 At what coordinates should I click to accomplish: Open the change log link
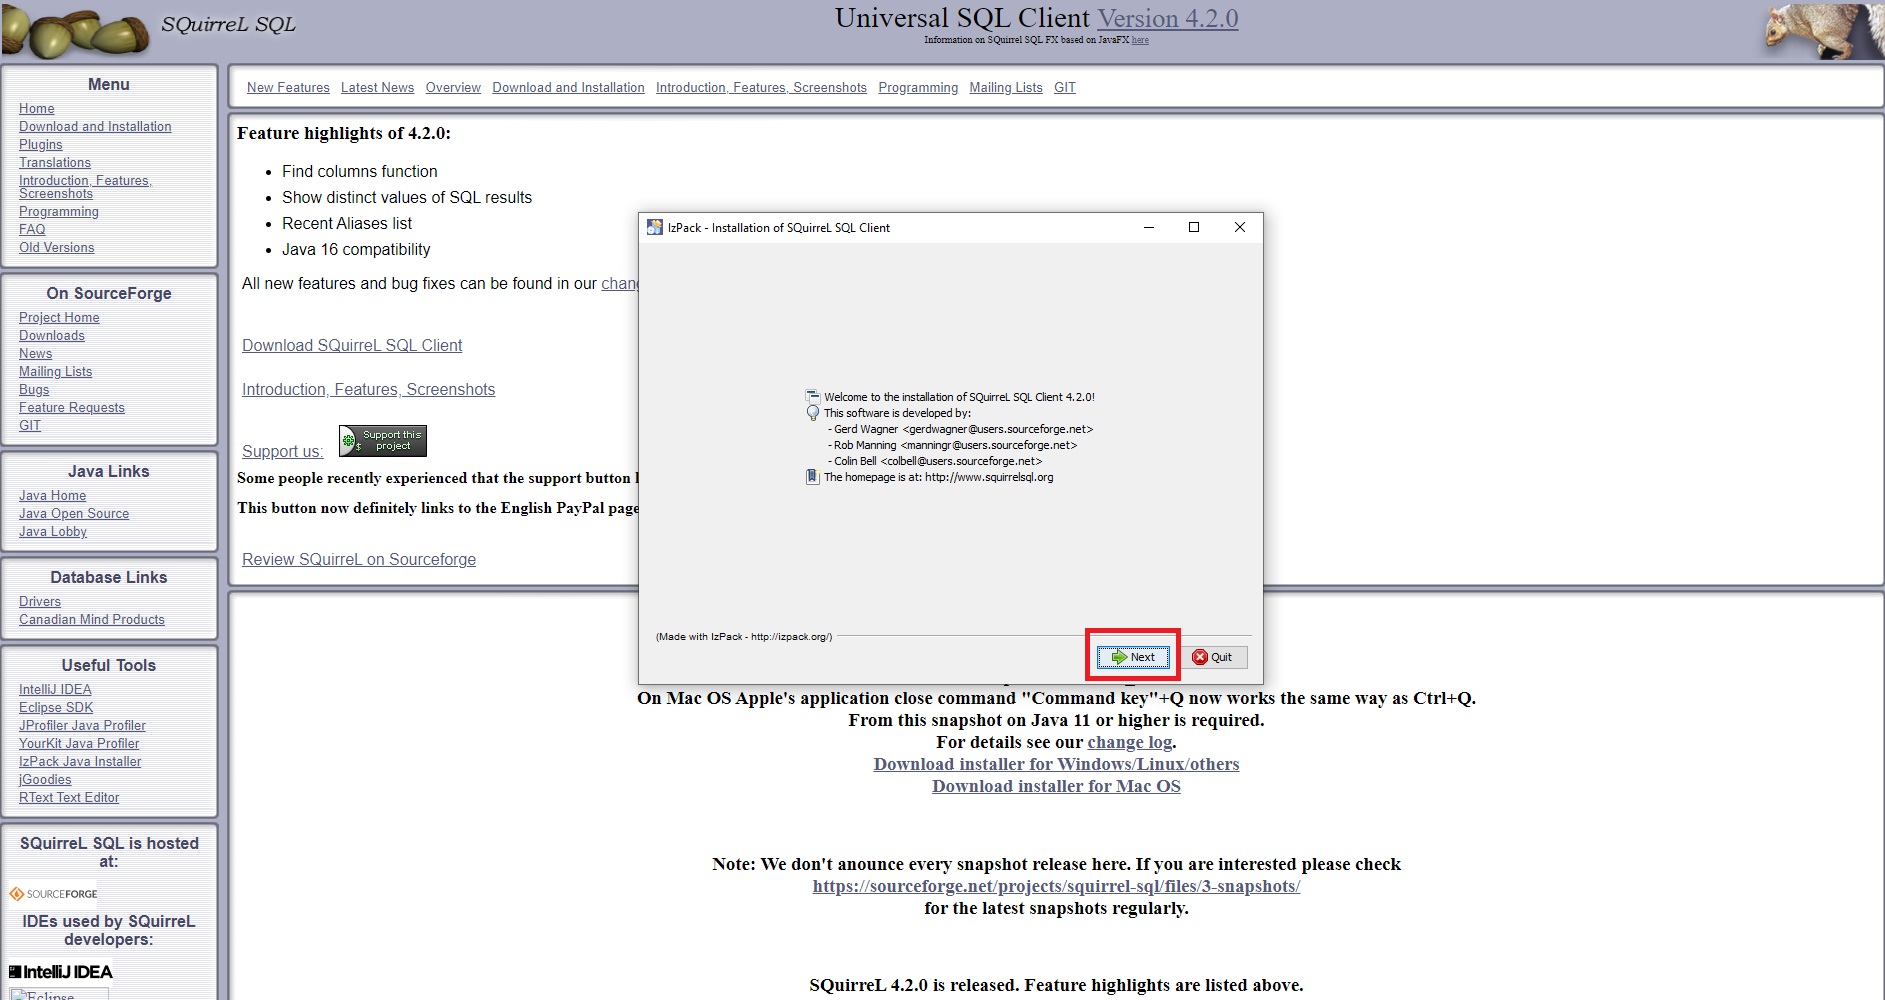(x=1130, y=742)
